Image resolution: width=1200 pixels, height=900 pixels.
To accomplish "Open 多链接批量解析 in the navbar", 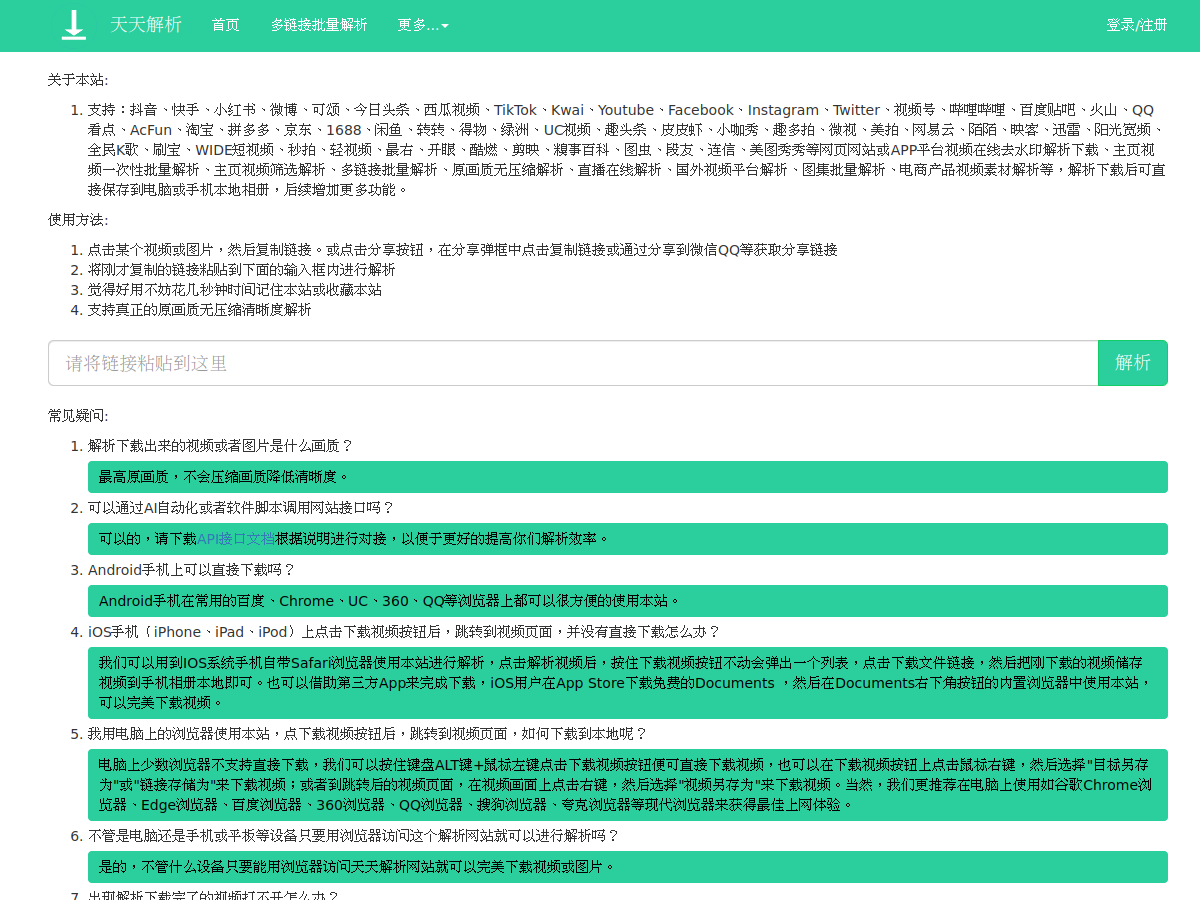I will tap(319, 25).
